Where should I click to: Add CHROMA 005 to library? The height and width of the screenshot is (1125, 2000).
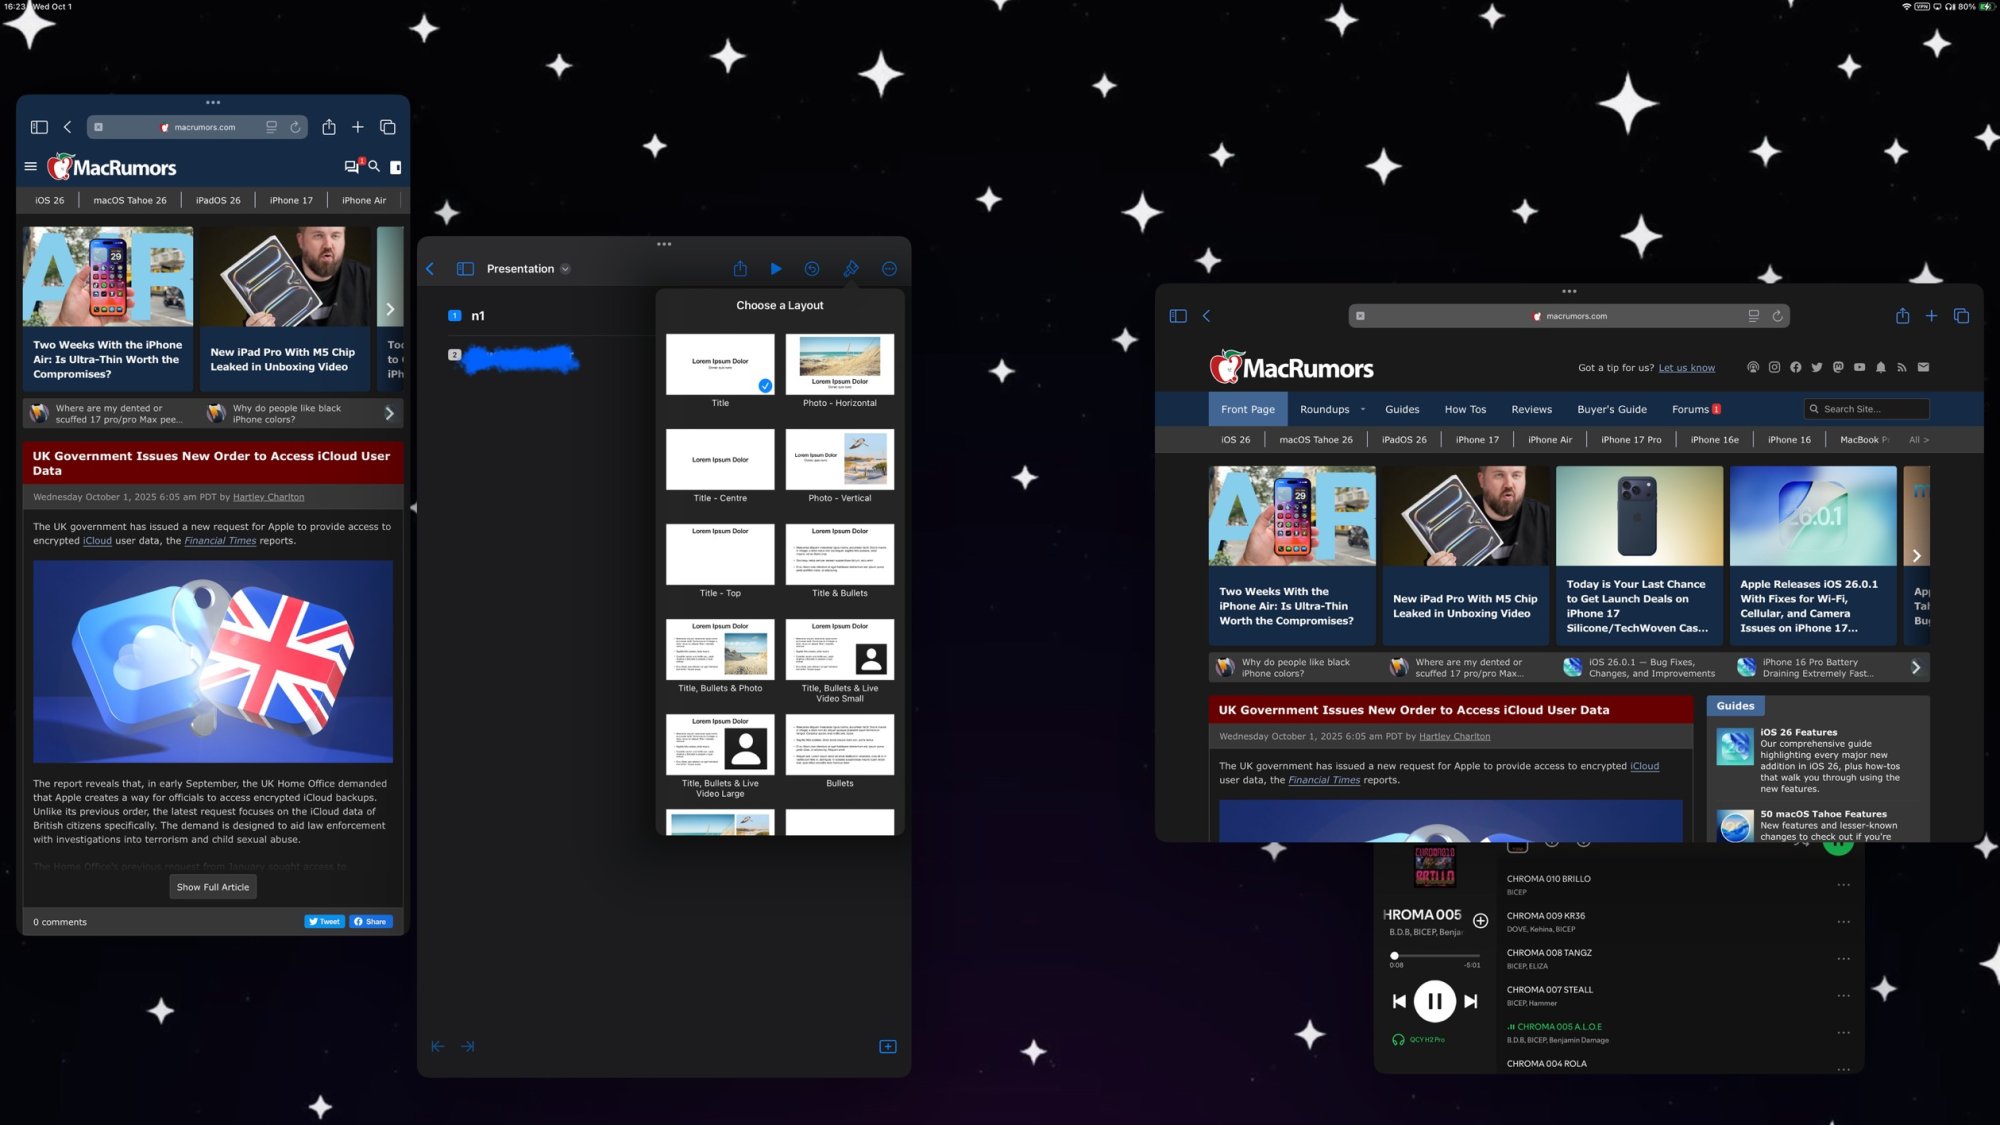pyautogui.click(x=1481, y=920)
